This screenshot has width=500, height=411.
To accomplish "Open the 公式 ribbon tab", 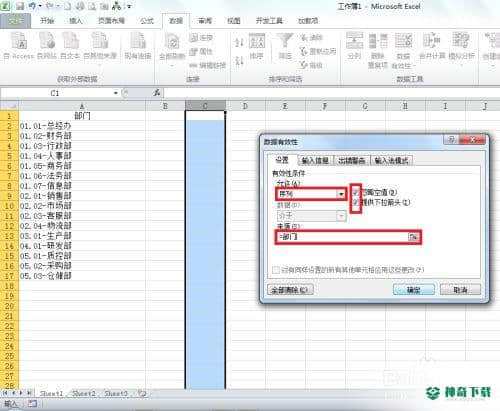I will click(x=147, y=21).
